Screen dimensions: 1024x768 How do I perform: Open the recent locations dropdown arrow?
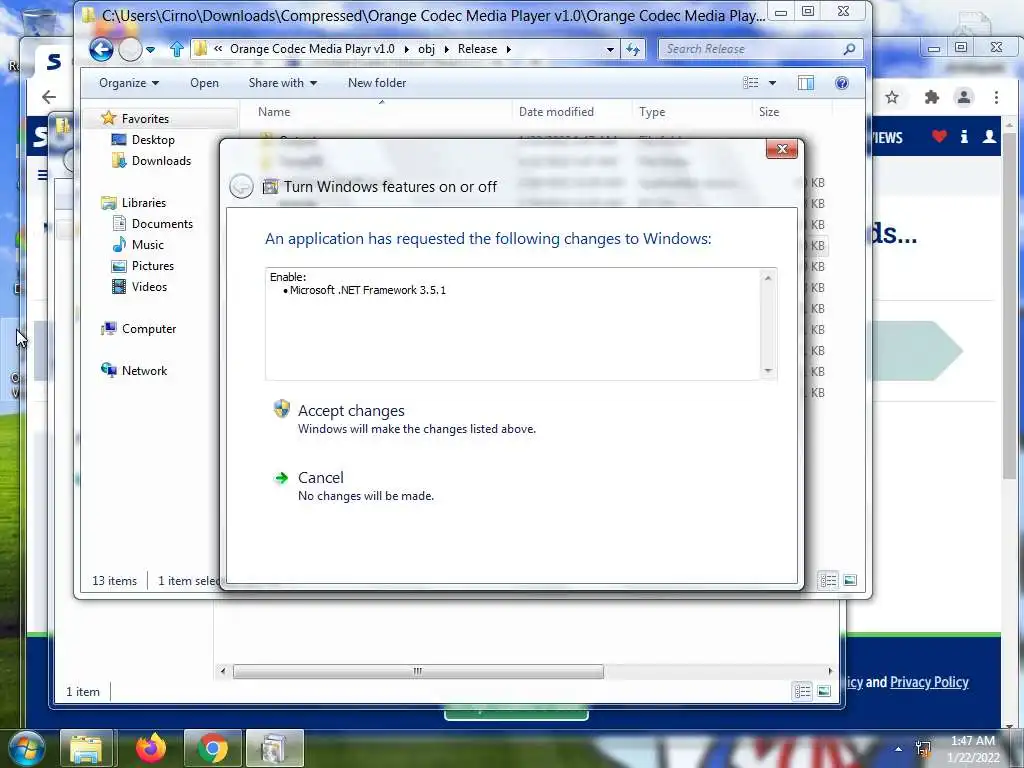151,50
